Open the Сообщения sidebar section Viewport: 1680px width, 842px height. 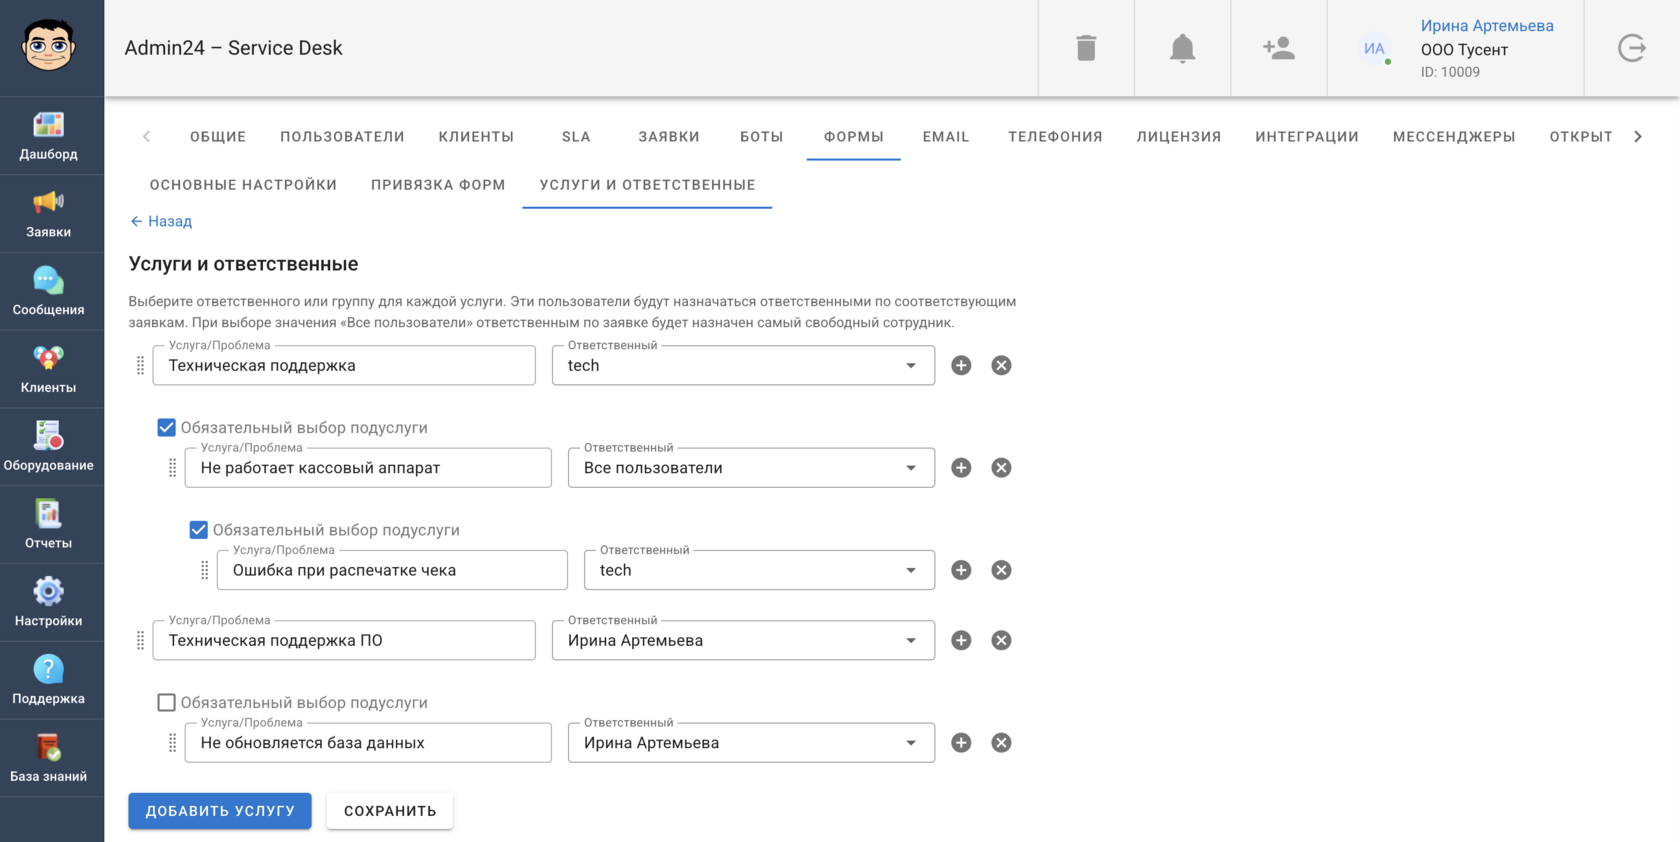(48, 292)
